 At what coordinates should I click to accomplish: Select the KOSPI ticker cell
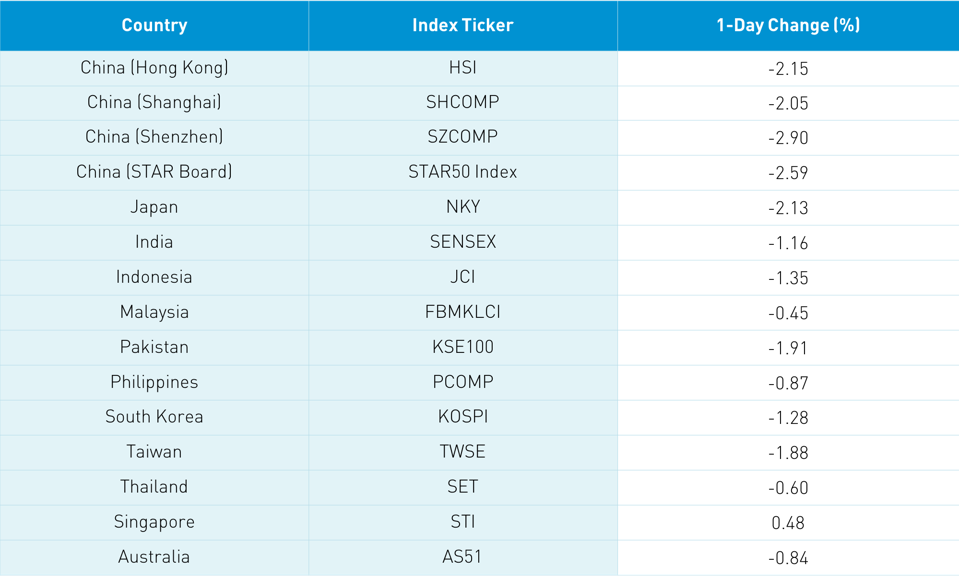coord(463,417)
